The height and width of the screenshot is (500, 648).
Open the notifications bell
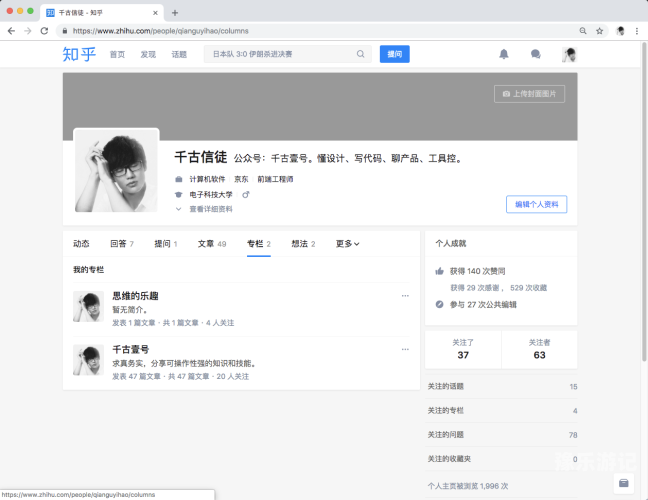(503, 54)
